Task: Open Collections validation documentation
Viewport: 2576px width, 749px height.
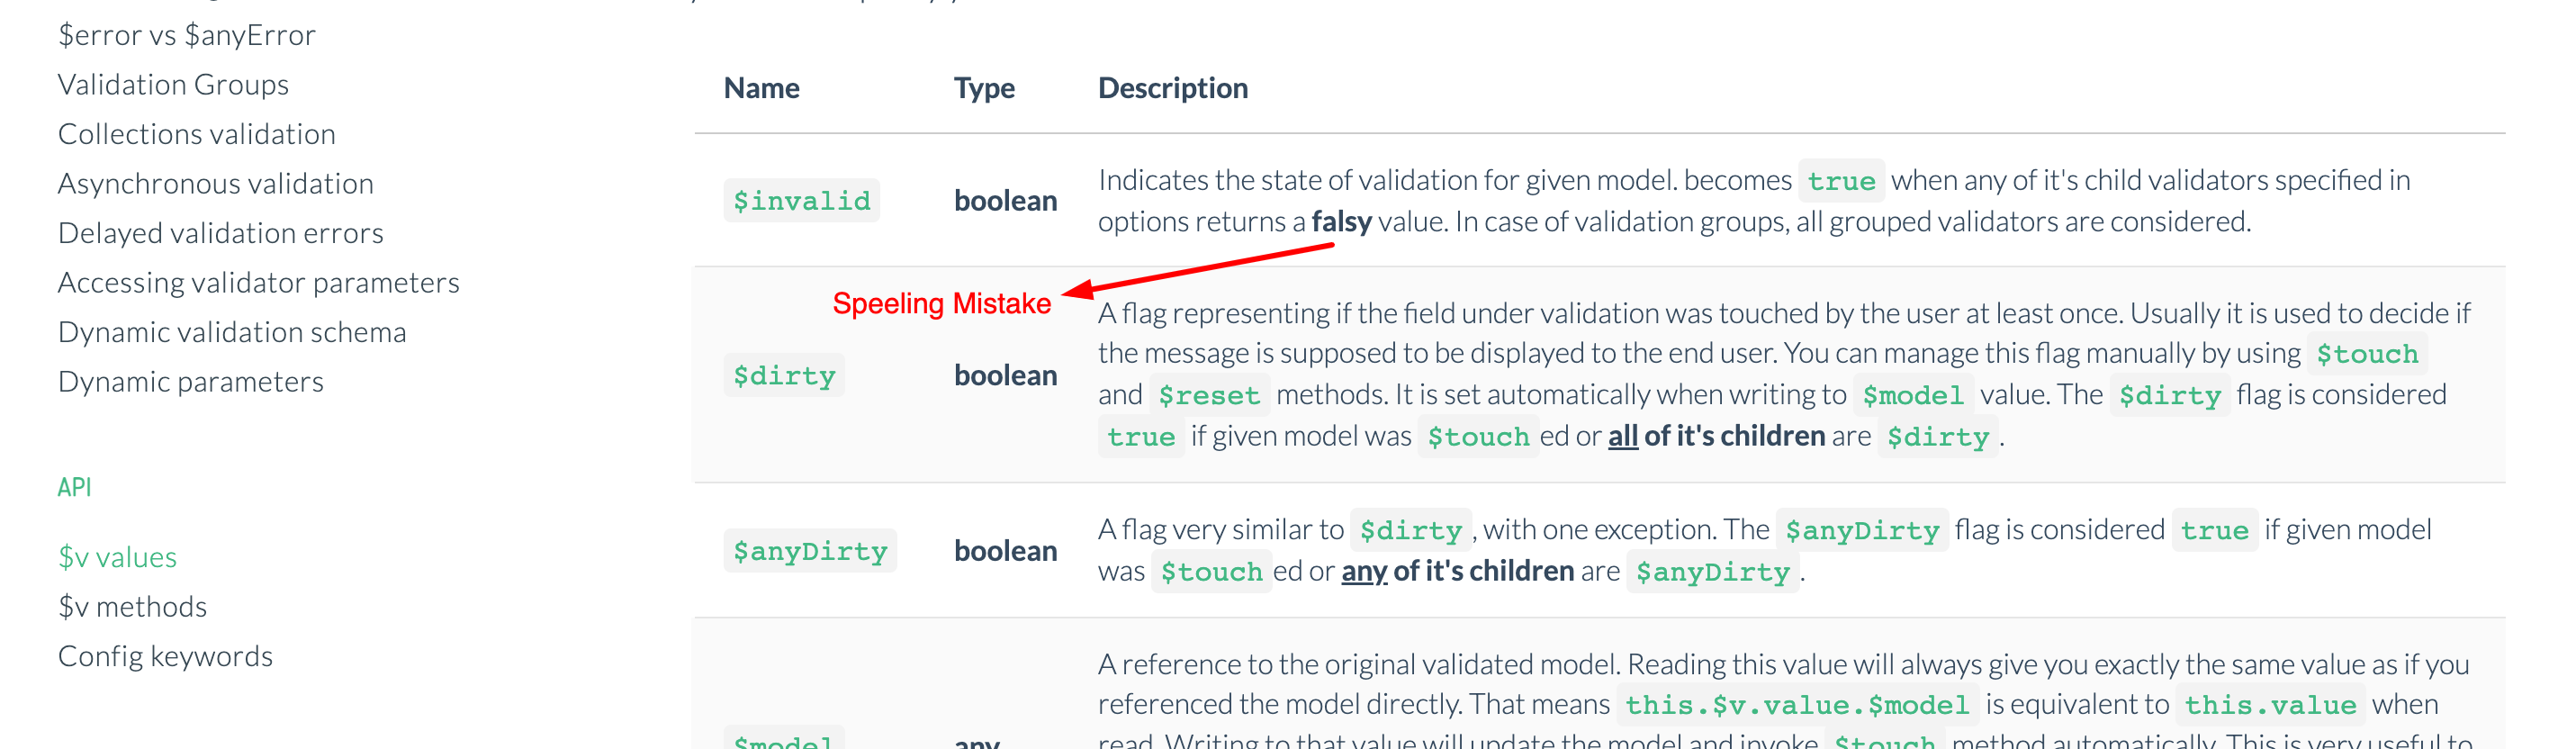Action: click(x=196, y=133)
